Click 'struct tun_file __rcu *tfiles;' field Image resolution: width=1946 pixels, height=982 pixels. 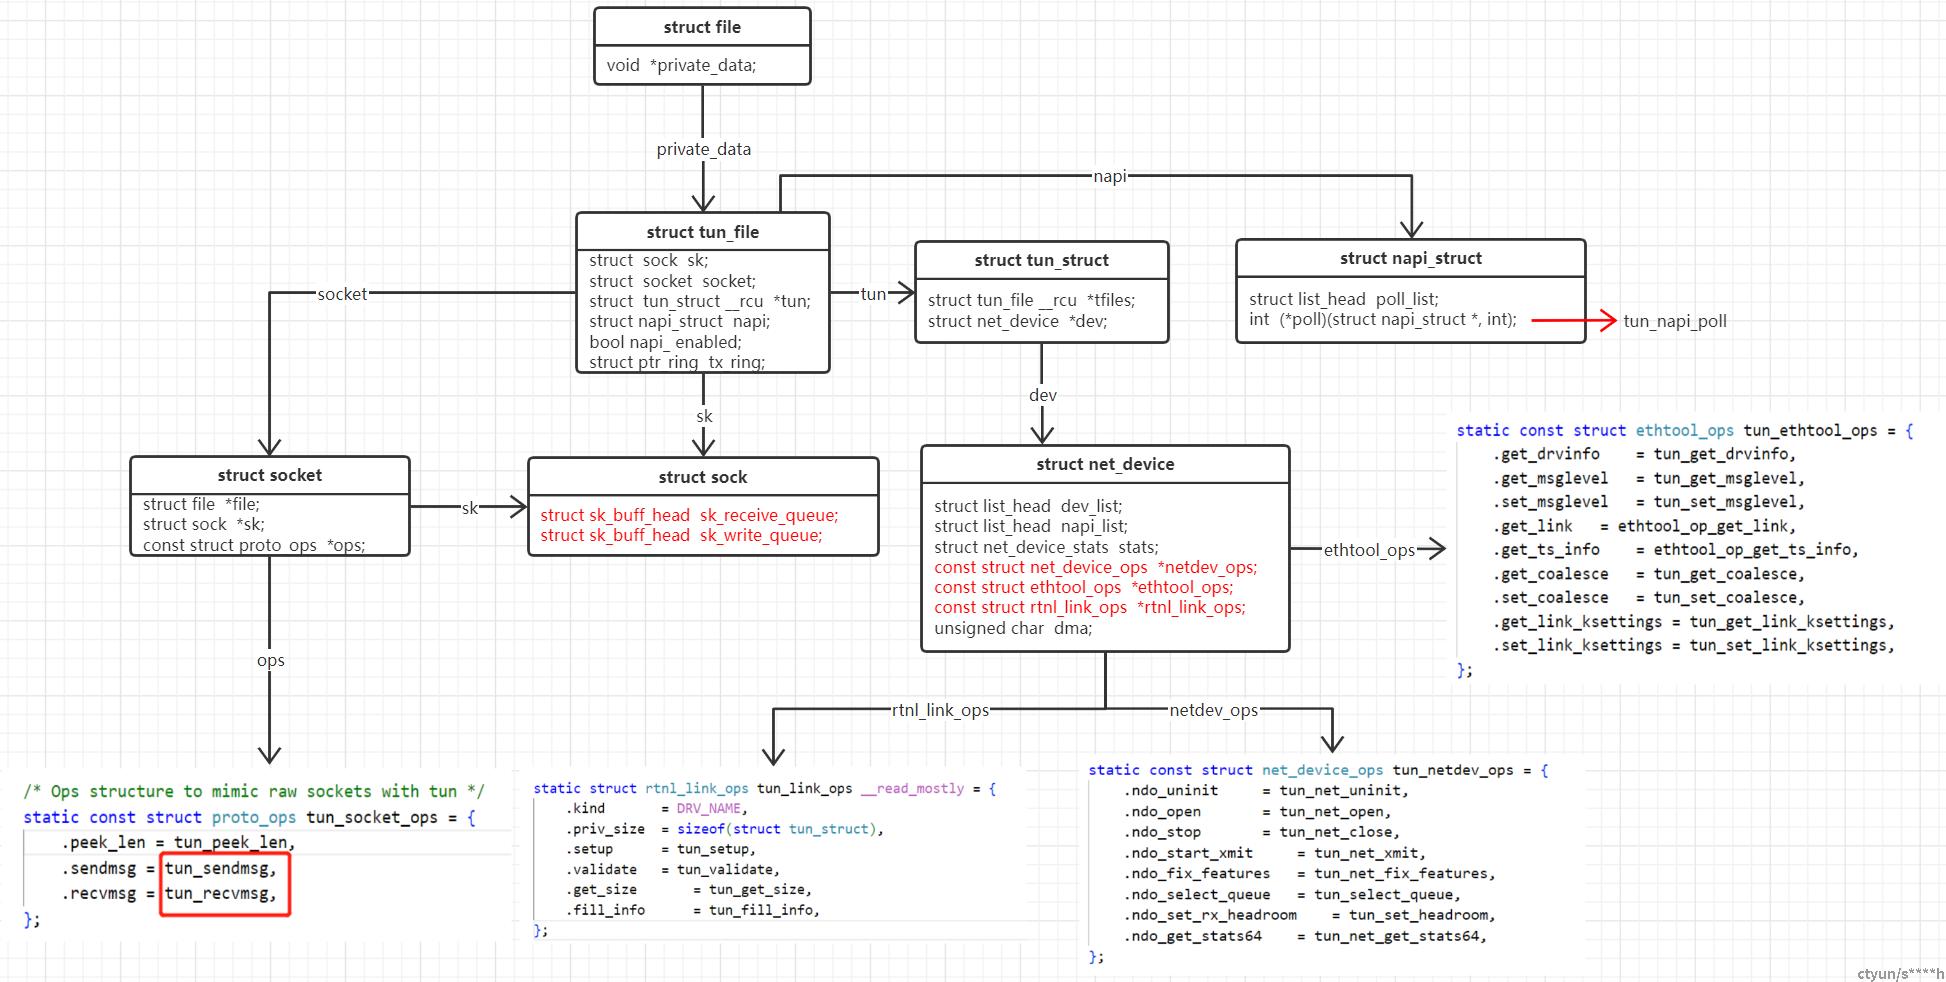click(1031, 300)
